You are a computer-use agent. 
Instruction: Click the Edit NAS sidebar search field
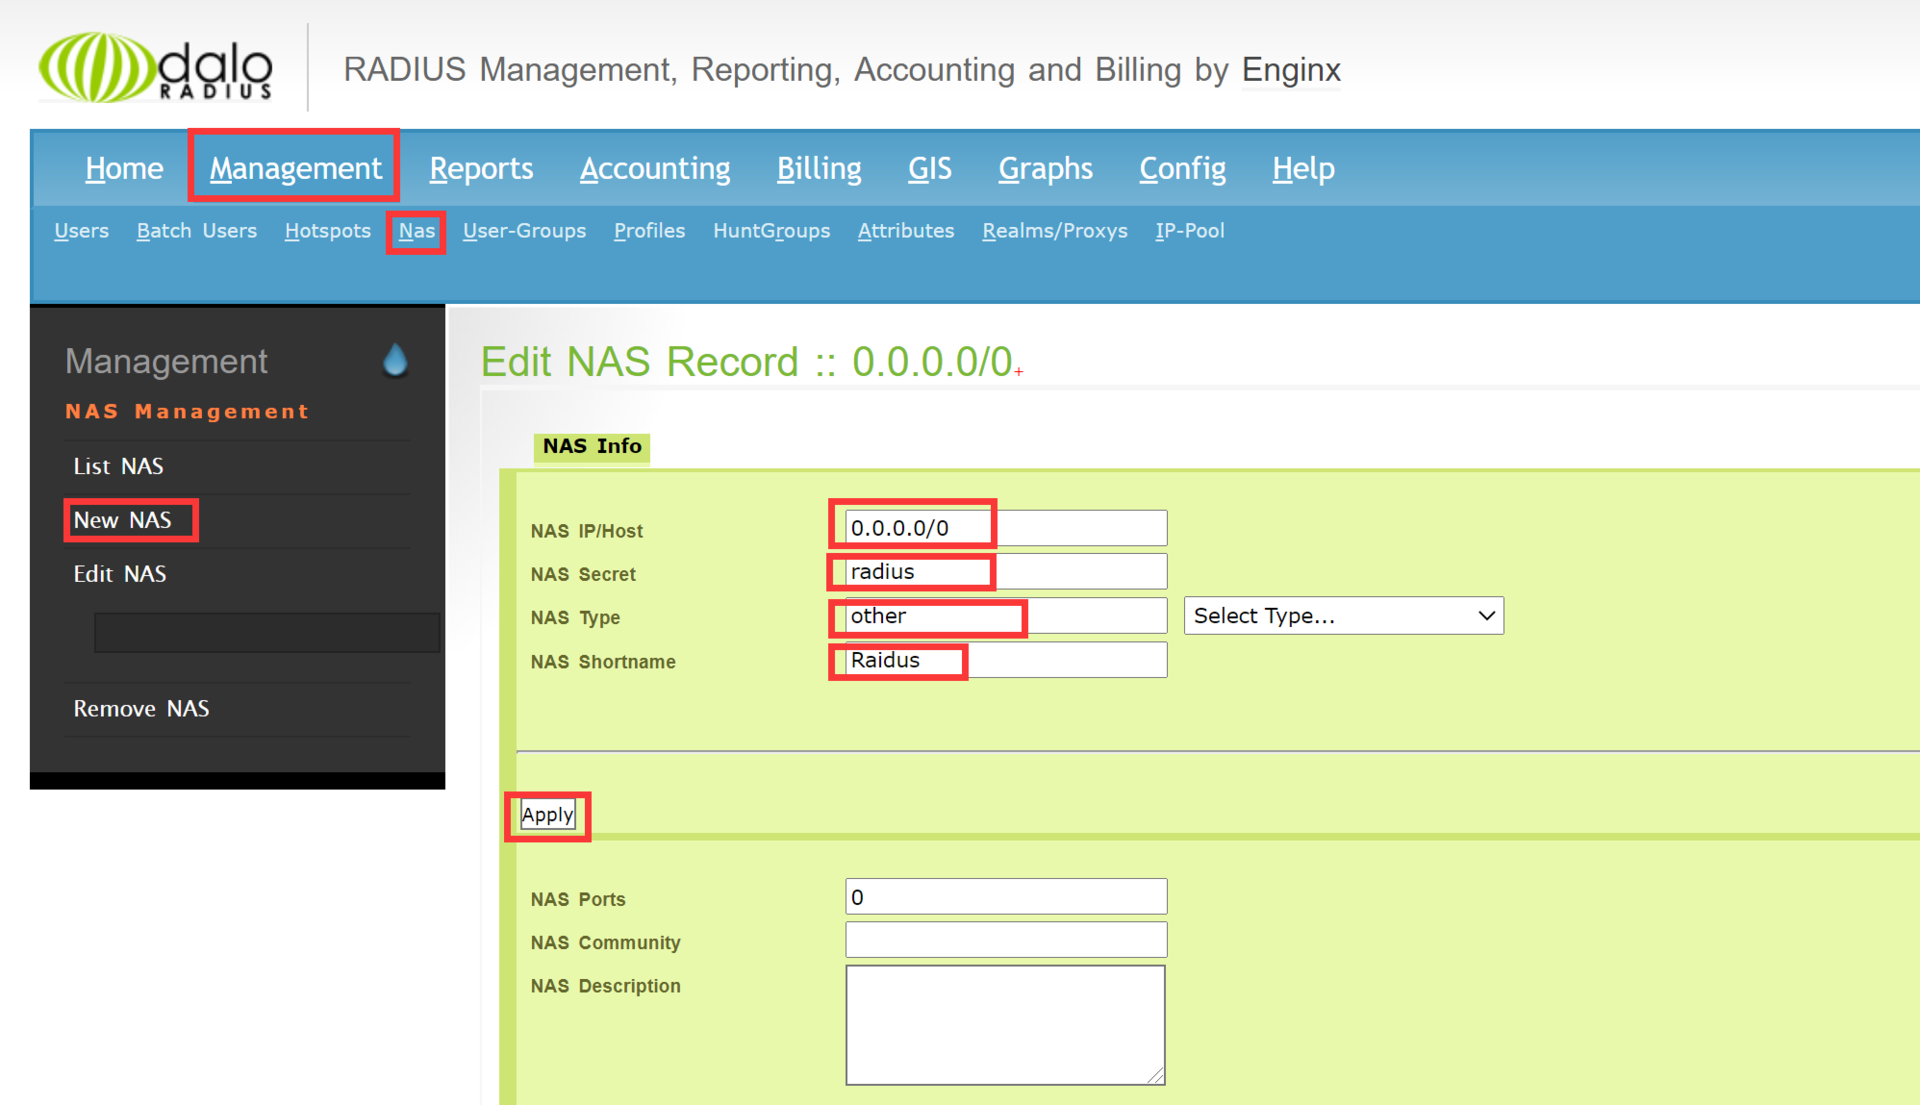coord(266,632)
